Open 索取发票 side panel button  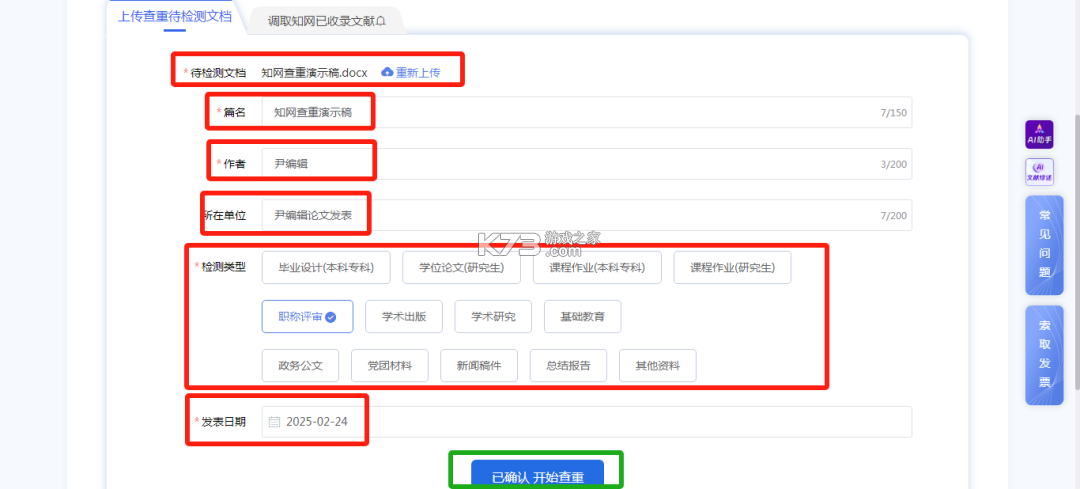[x=1044, y=355]
